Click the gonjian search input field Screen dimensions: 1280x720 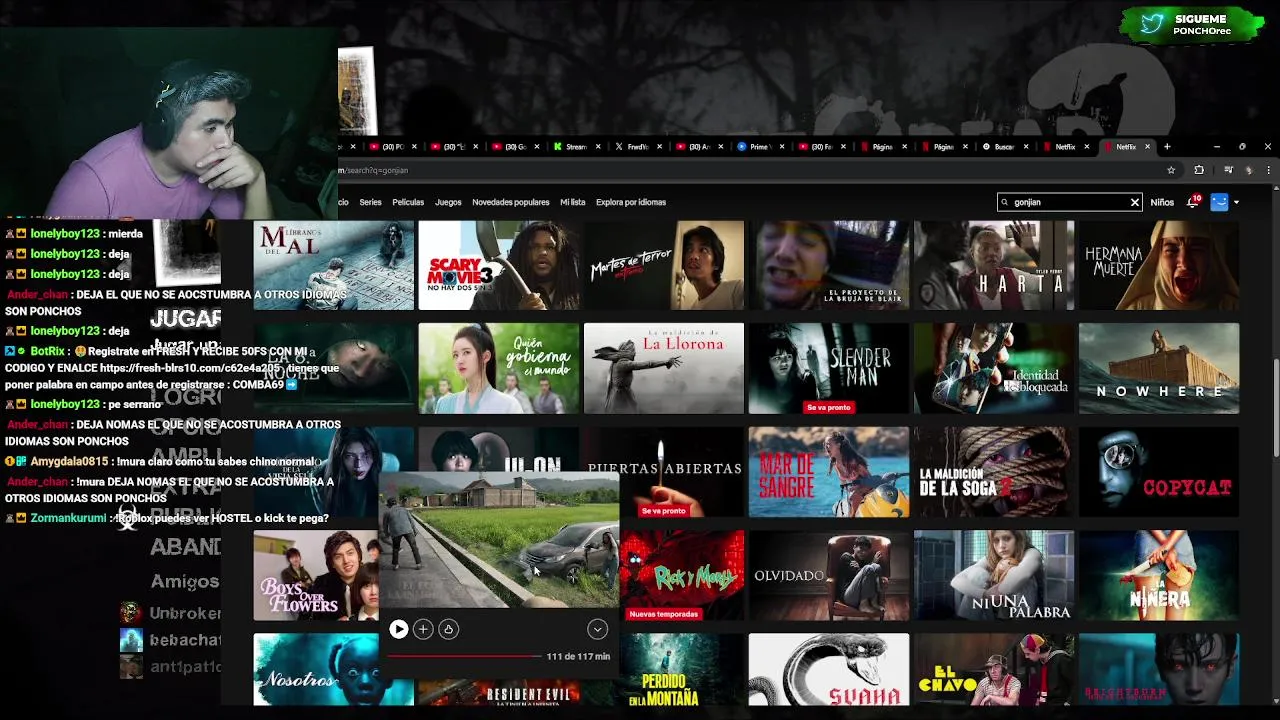tap(1070, 202)
